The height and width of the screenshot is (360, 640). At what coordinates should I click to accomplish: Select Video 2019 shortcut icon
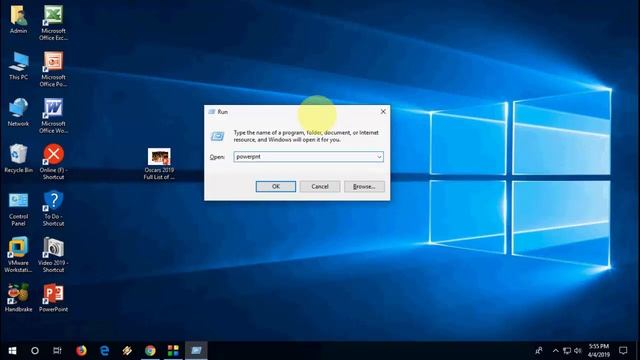tap(53, 255)
